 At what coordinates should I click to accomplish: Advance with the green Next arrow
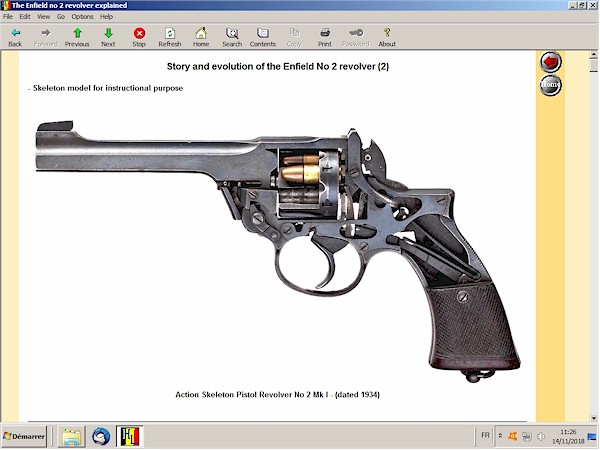(x=108, y=37)
